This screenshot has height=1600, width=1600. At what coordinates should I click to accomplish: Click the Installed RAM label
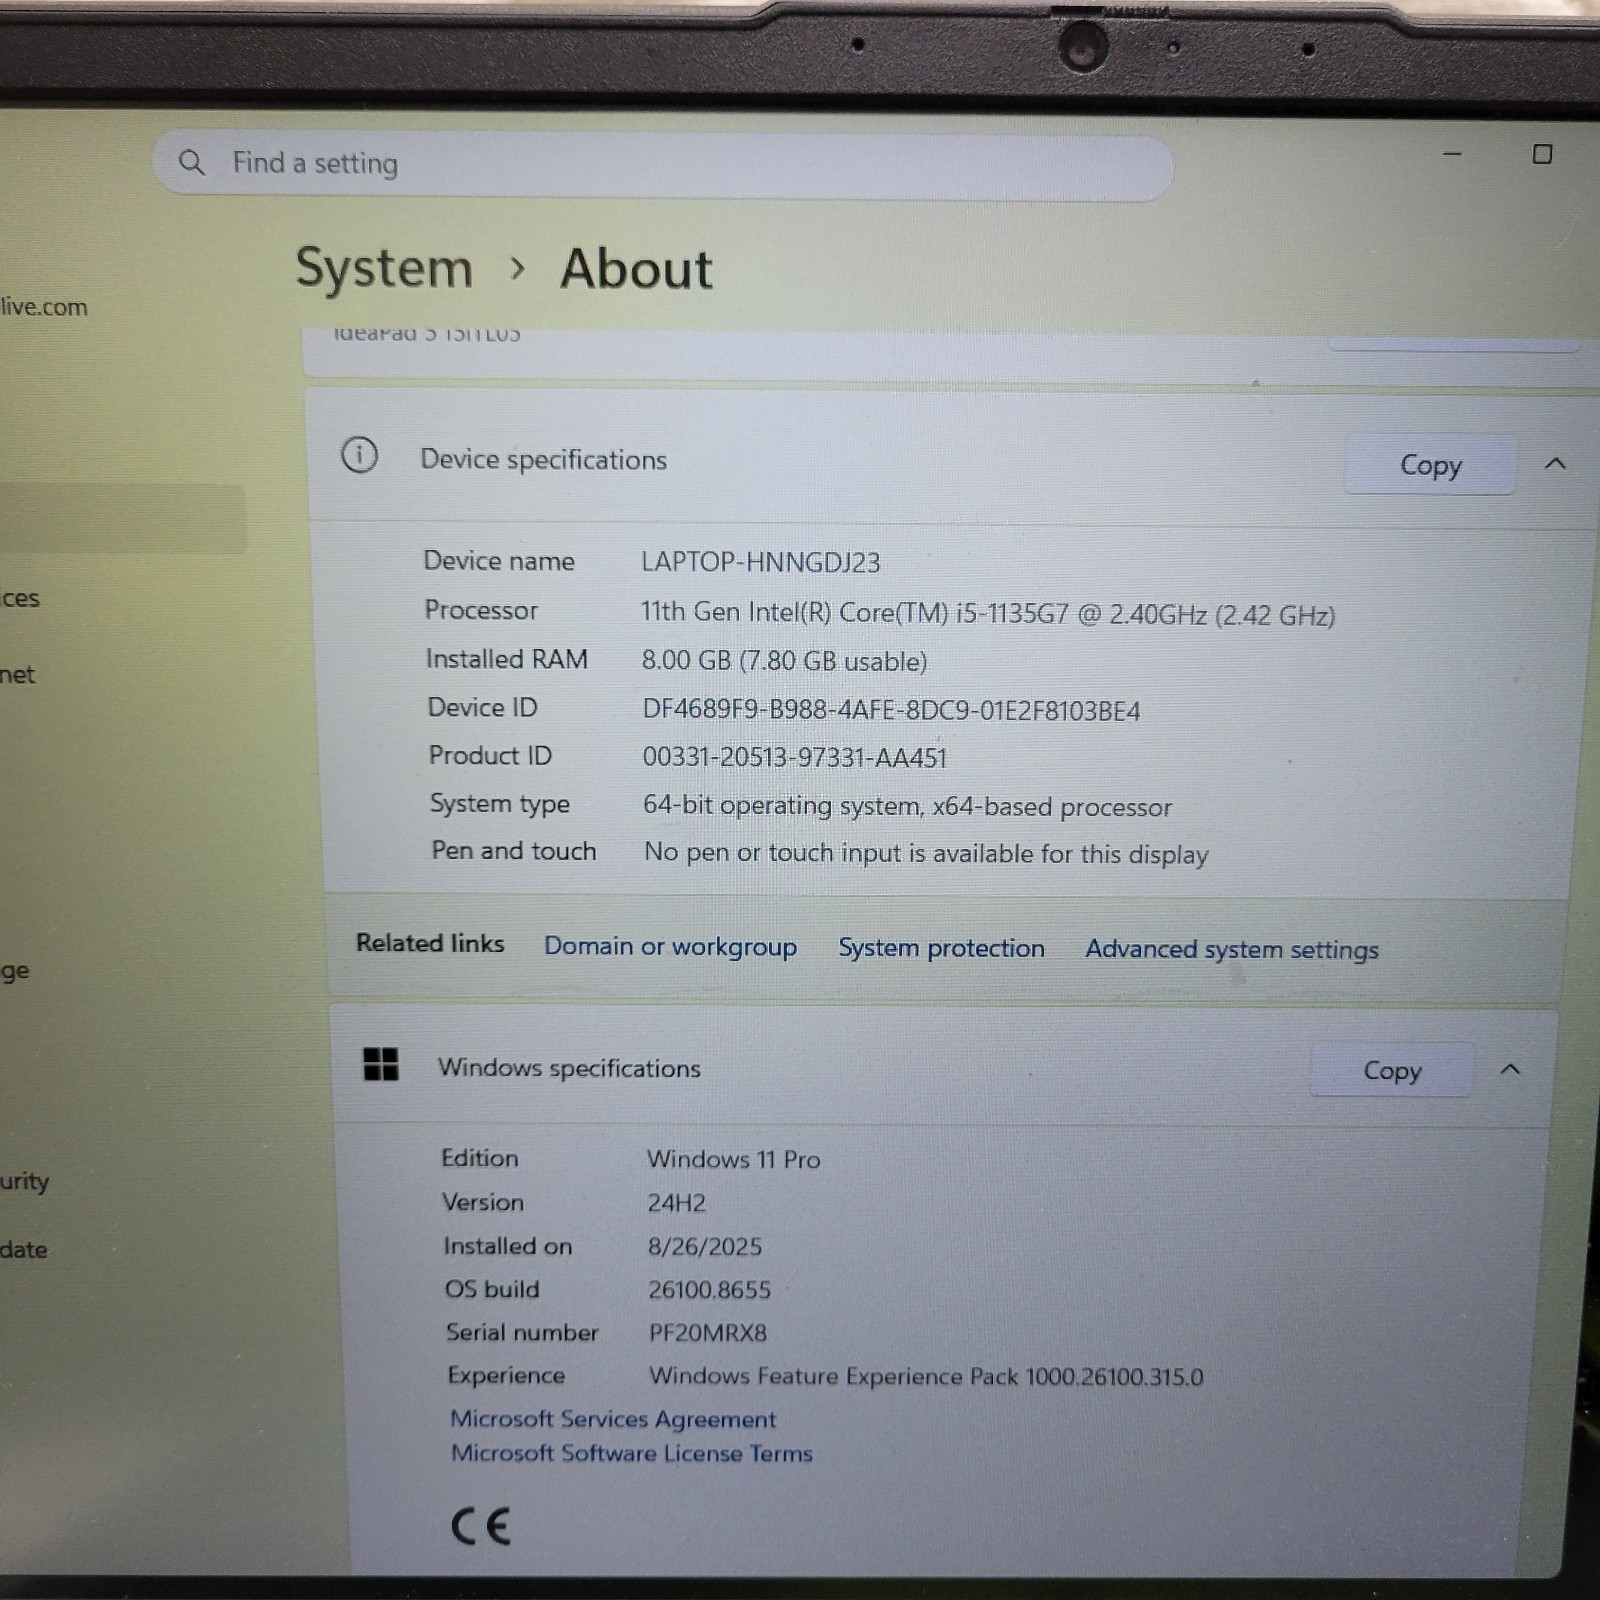click(x=506, y=659)
